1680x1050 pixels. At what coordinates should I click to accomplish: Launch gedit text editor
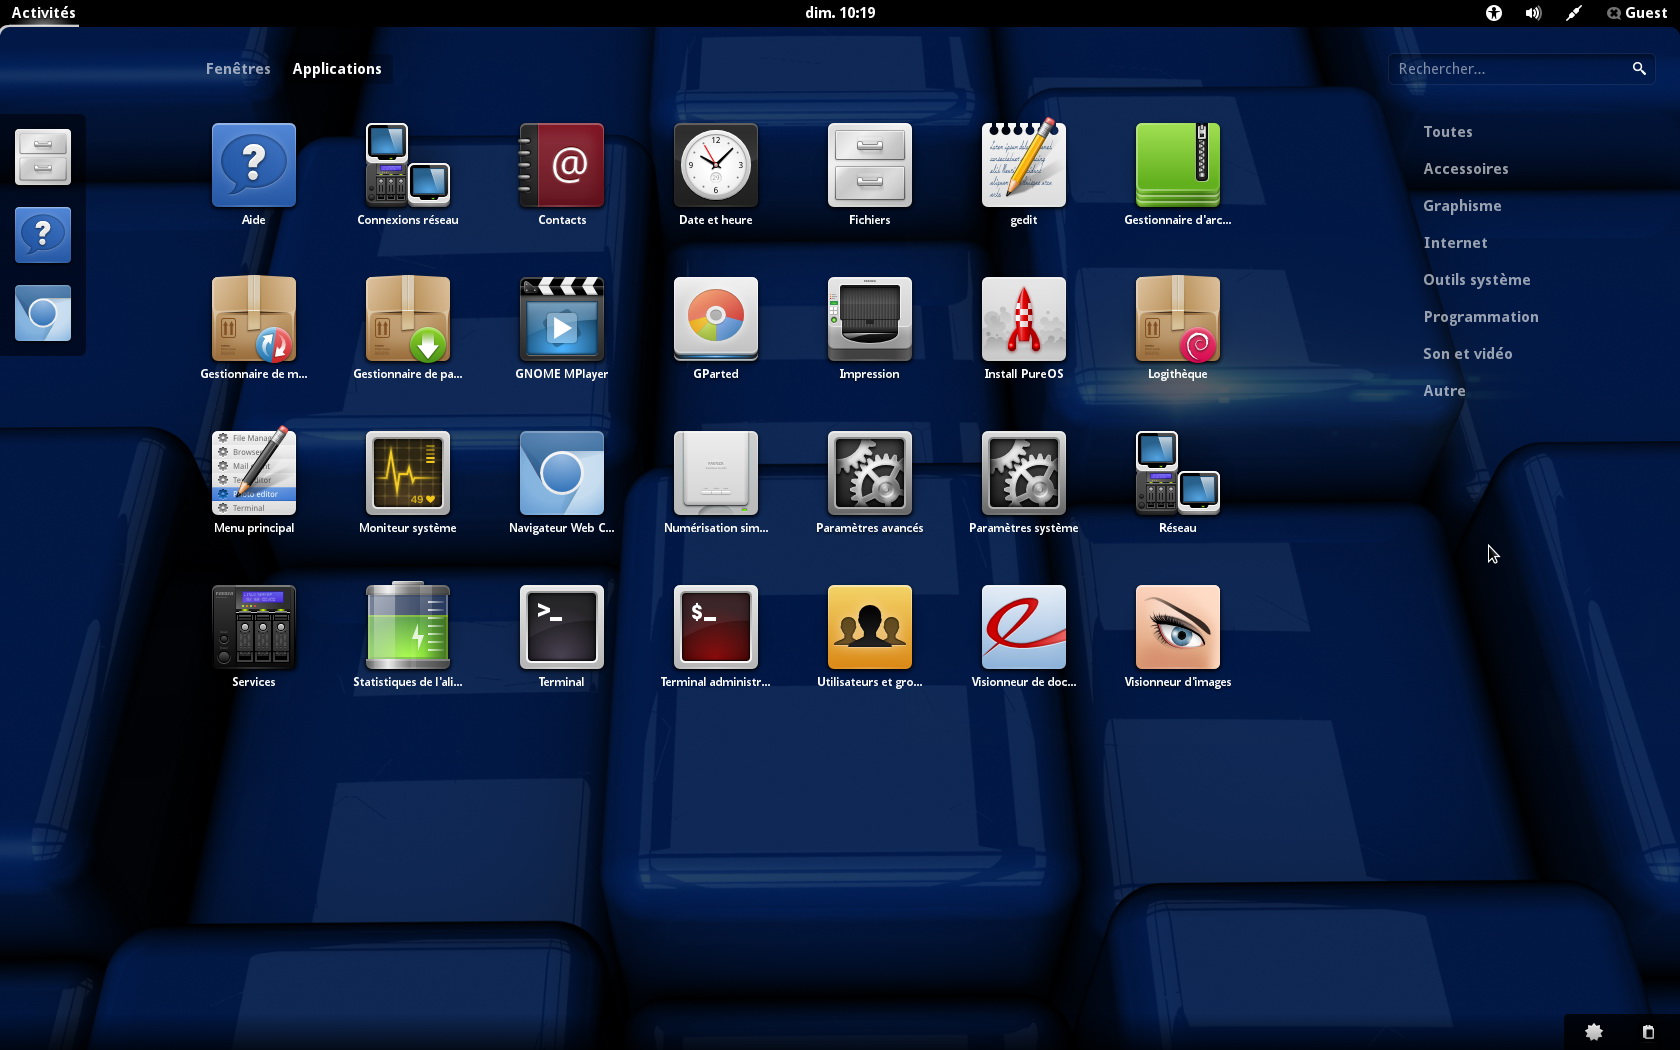(x=1023, y=165)
